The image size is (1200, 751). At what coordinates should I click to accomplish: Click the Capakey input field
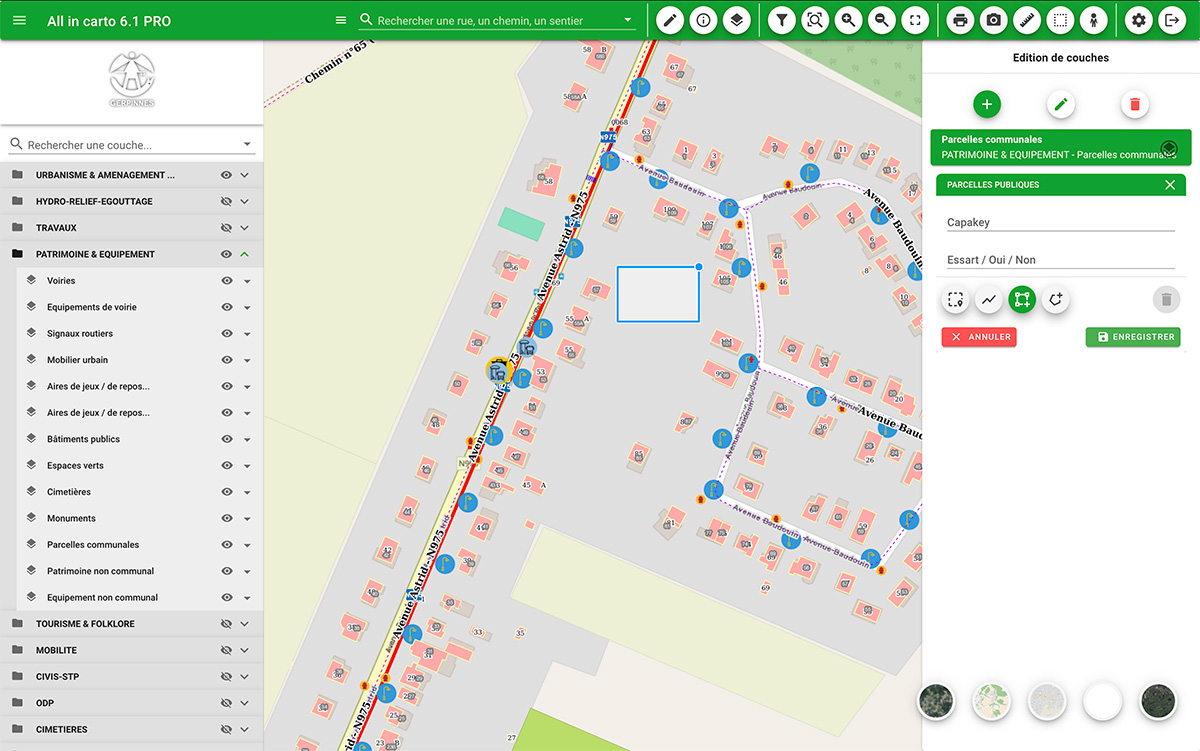[x=1060, y=222]
